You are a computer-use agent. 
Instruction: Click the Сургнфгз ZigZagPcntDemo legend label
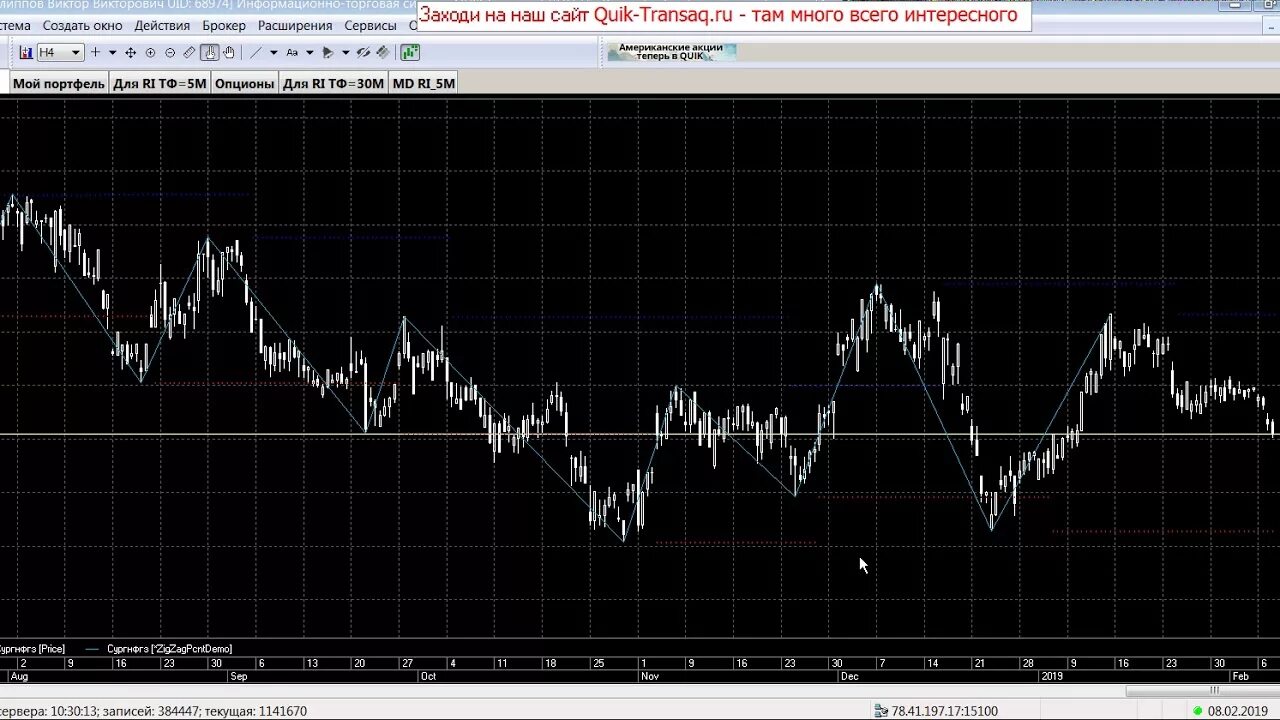pyautogui.click(x=169, y=649)
